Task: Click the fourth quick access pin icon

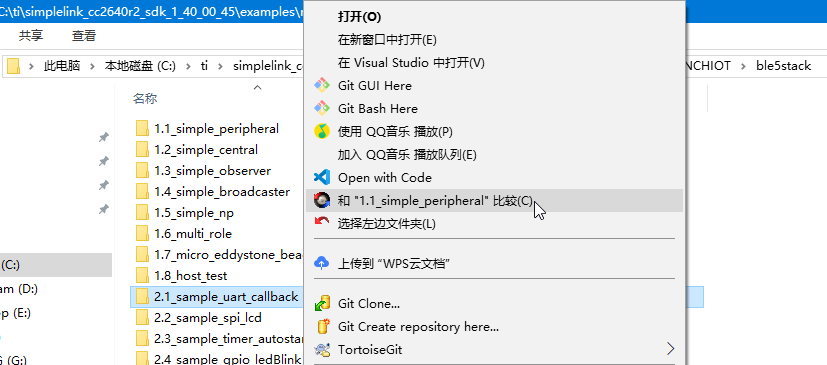Action: coord(104,209)
